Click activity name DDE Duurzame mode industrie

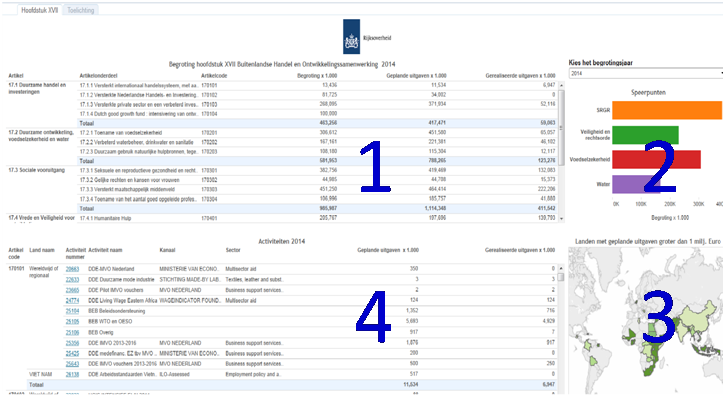click(121, 279)
